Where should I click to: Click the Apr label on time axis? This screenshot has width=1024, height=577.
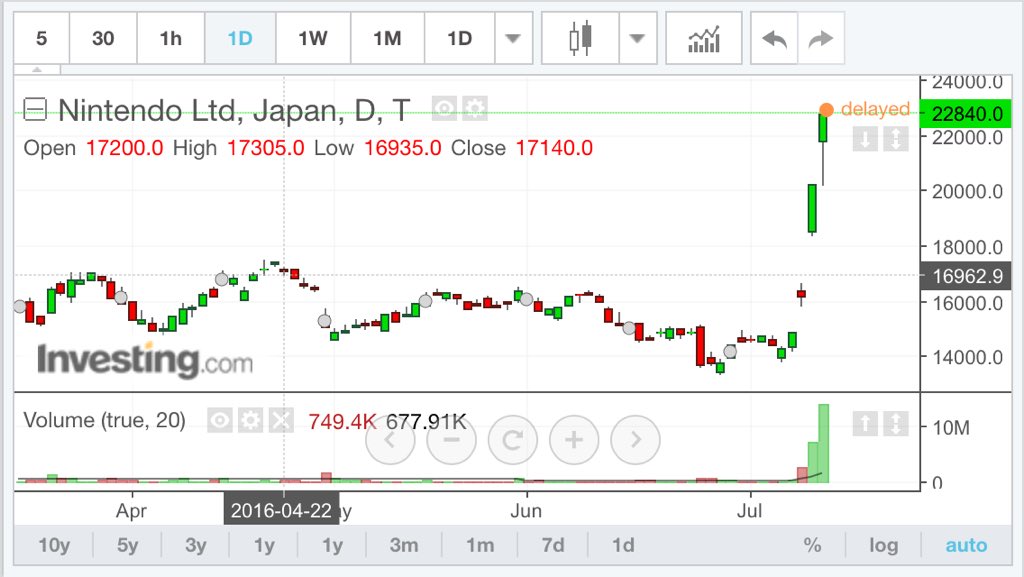(131, 510)
